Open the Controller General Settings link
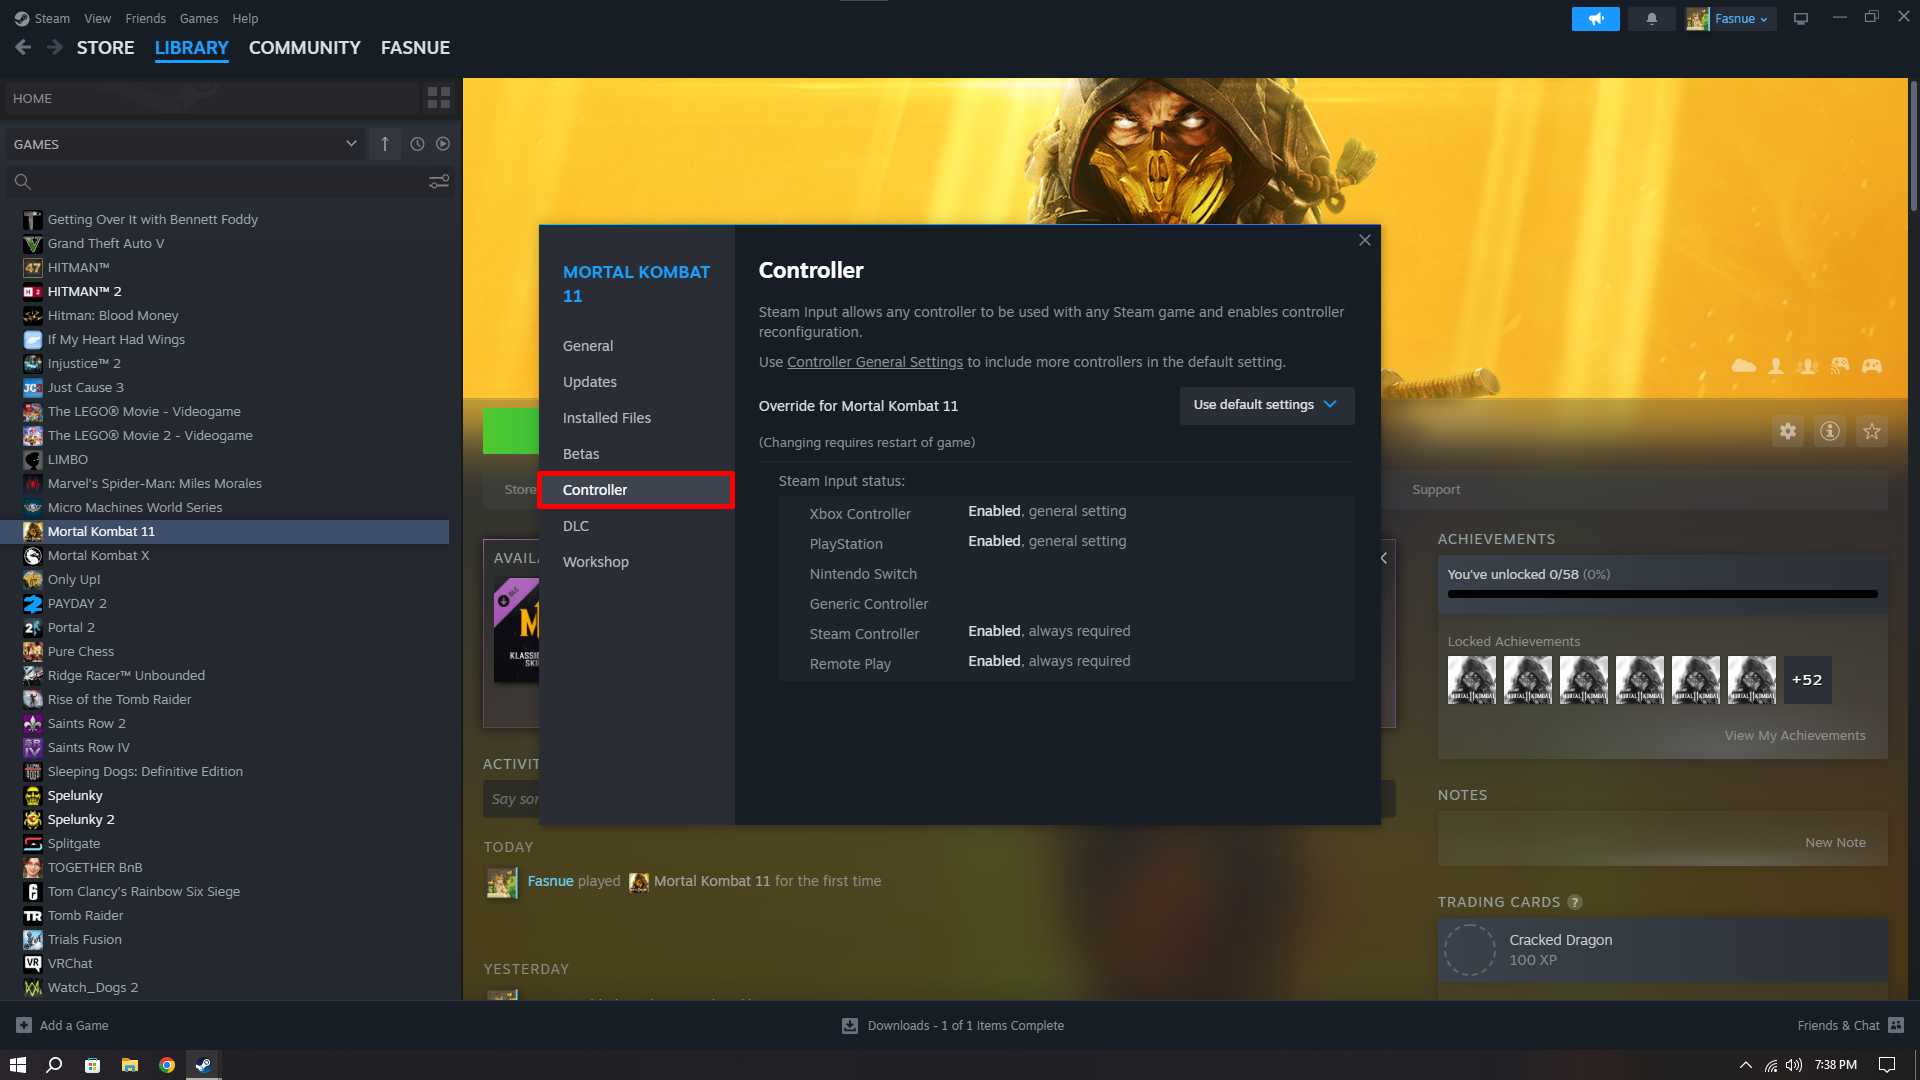 point(874,362)
